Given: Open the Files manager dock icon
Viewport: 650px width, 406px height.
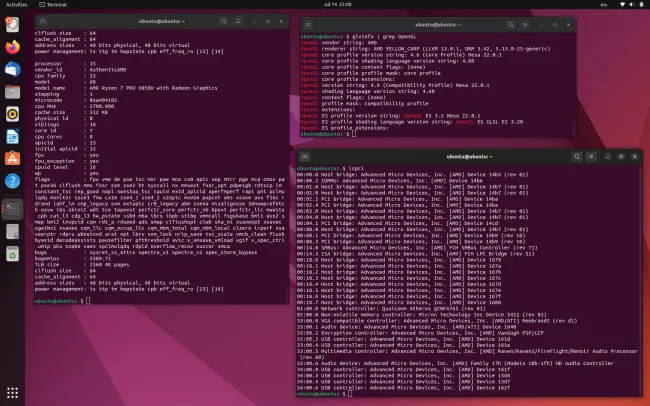Looking at the screenshot, I should [12, 92].
